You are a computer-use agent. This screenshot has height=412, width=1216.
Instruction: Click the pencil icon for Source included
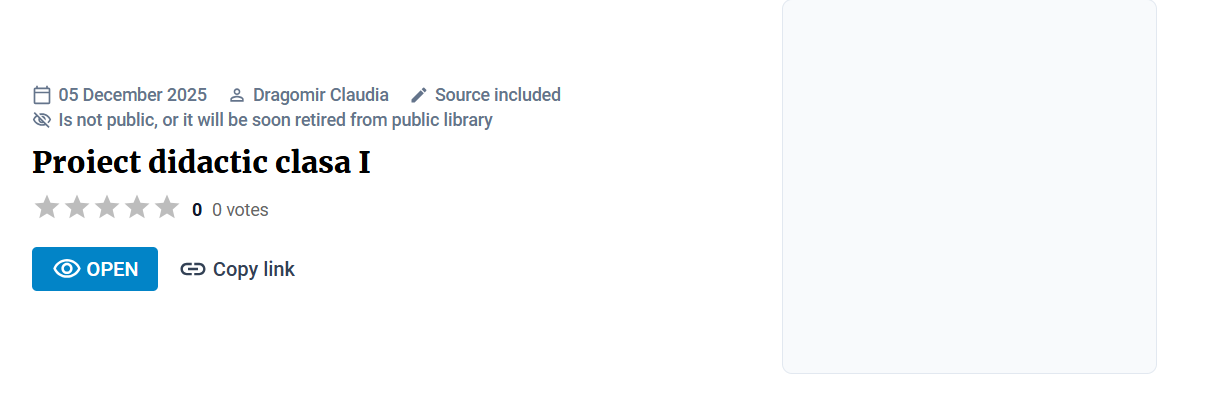click(419, 95)
